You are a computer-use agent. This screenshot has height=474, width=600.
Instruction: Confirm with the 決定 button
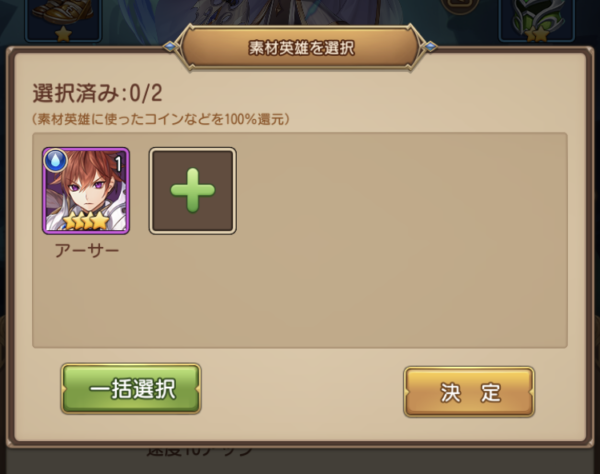tap(469, 392)
